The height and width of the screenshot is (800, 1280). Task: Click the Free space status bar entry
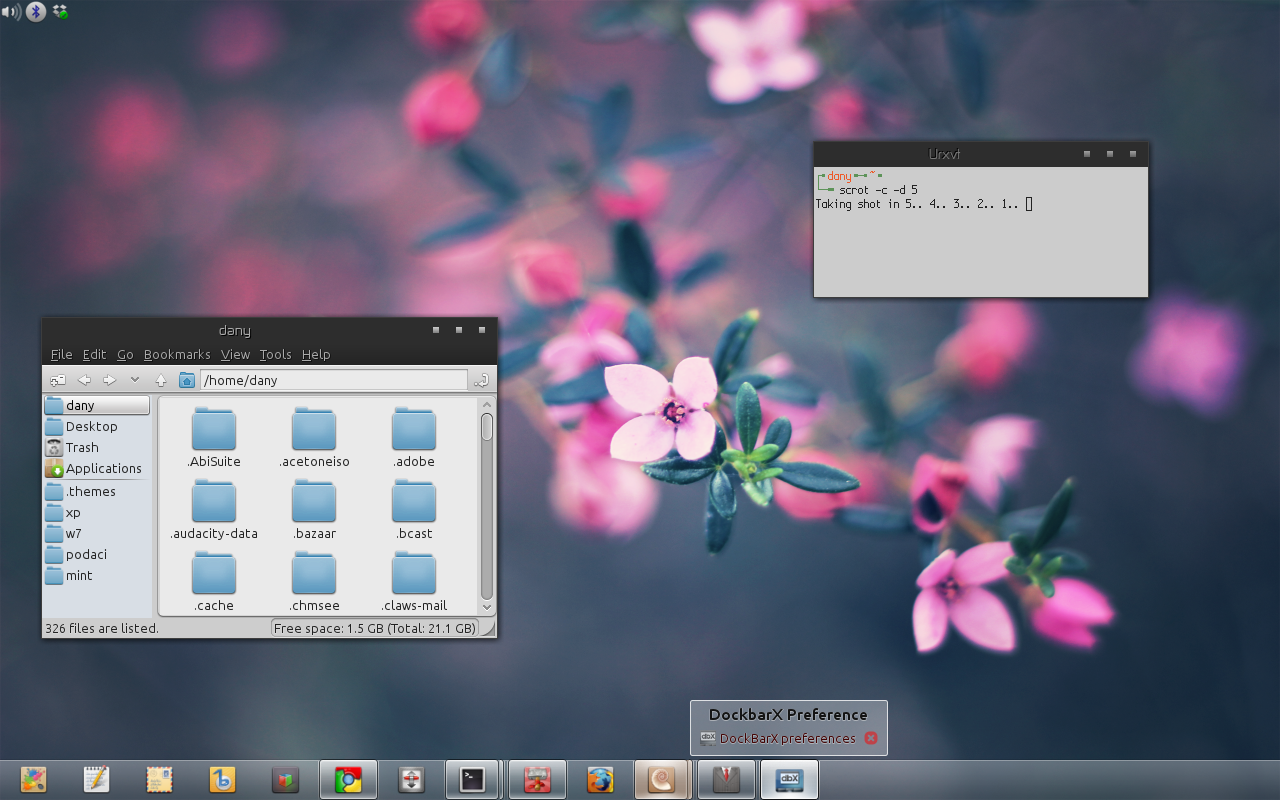coord(375,629)
